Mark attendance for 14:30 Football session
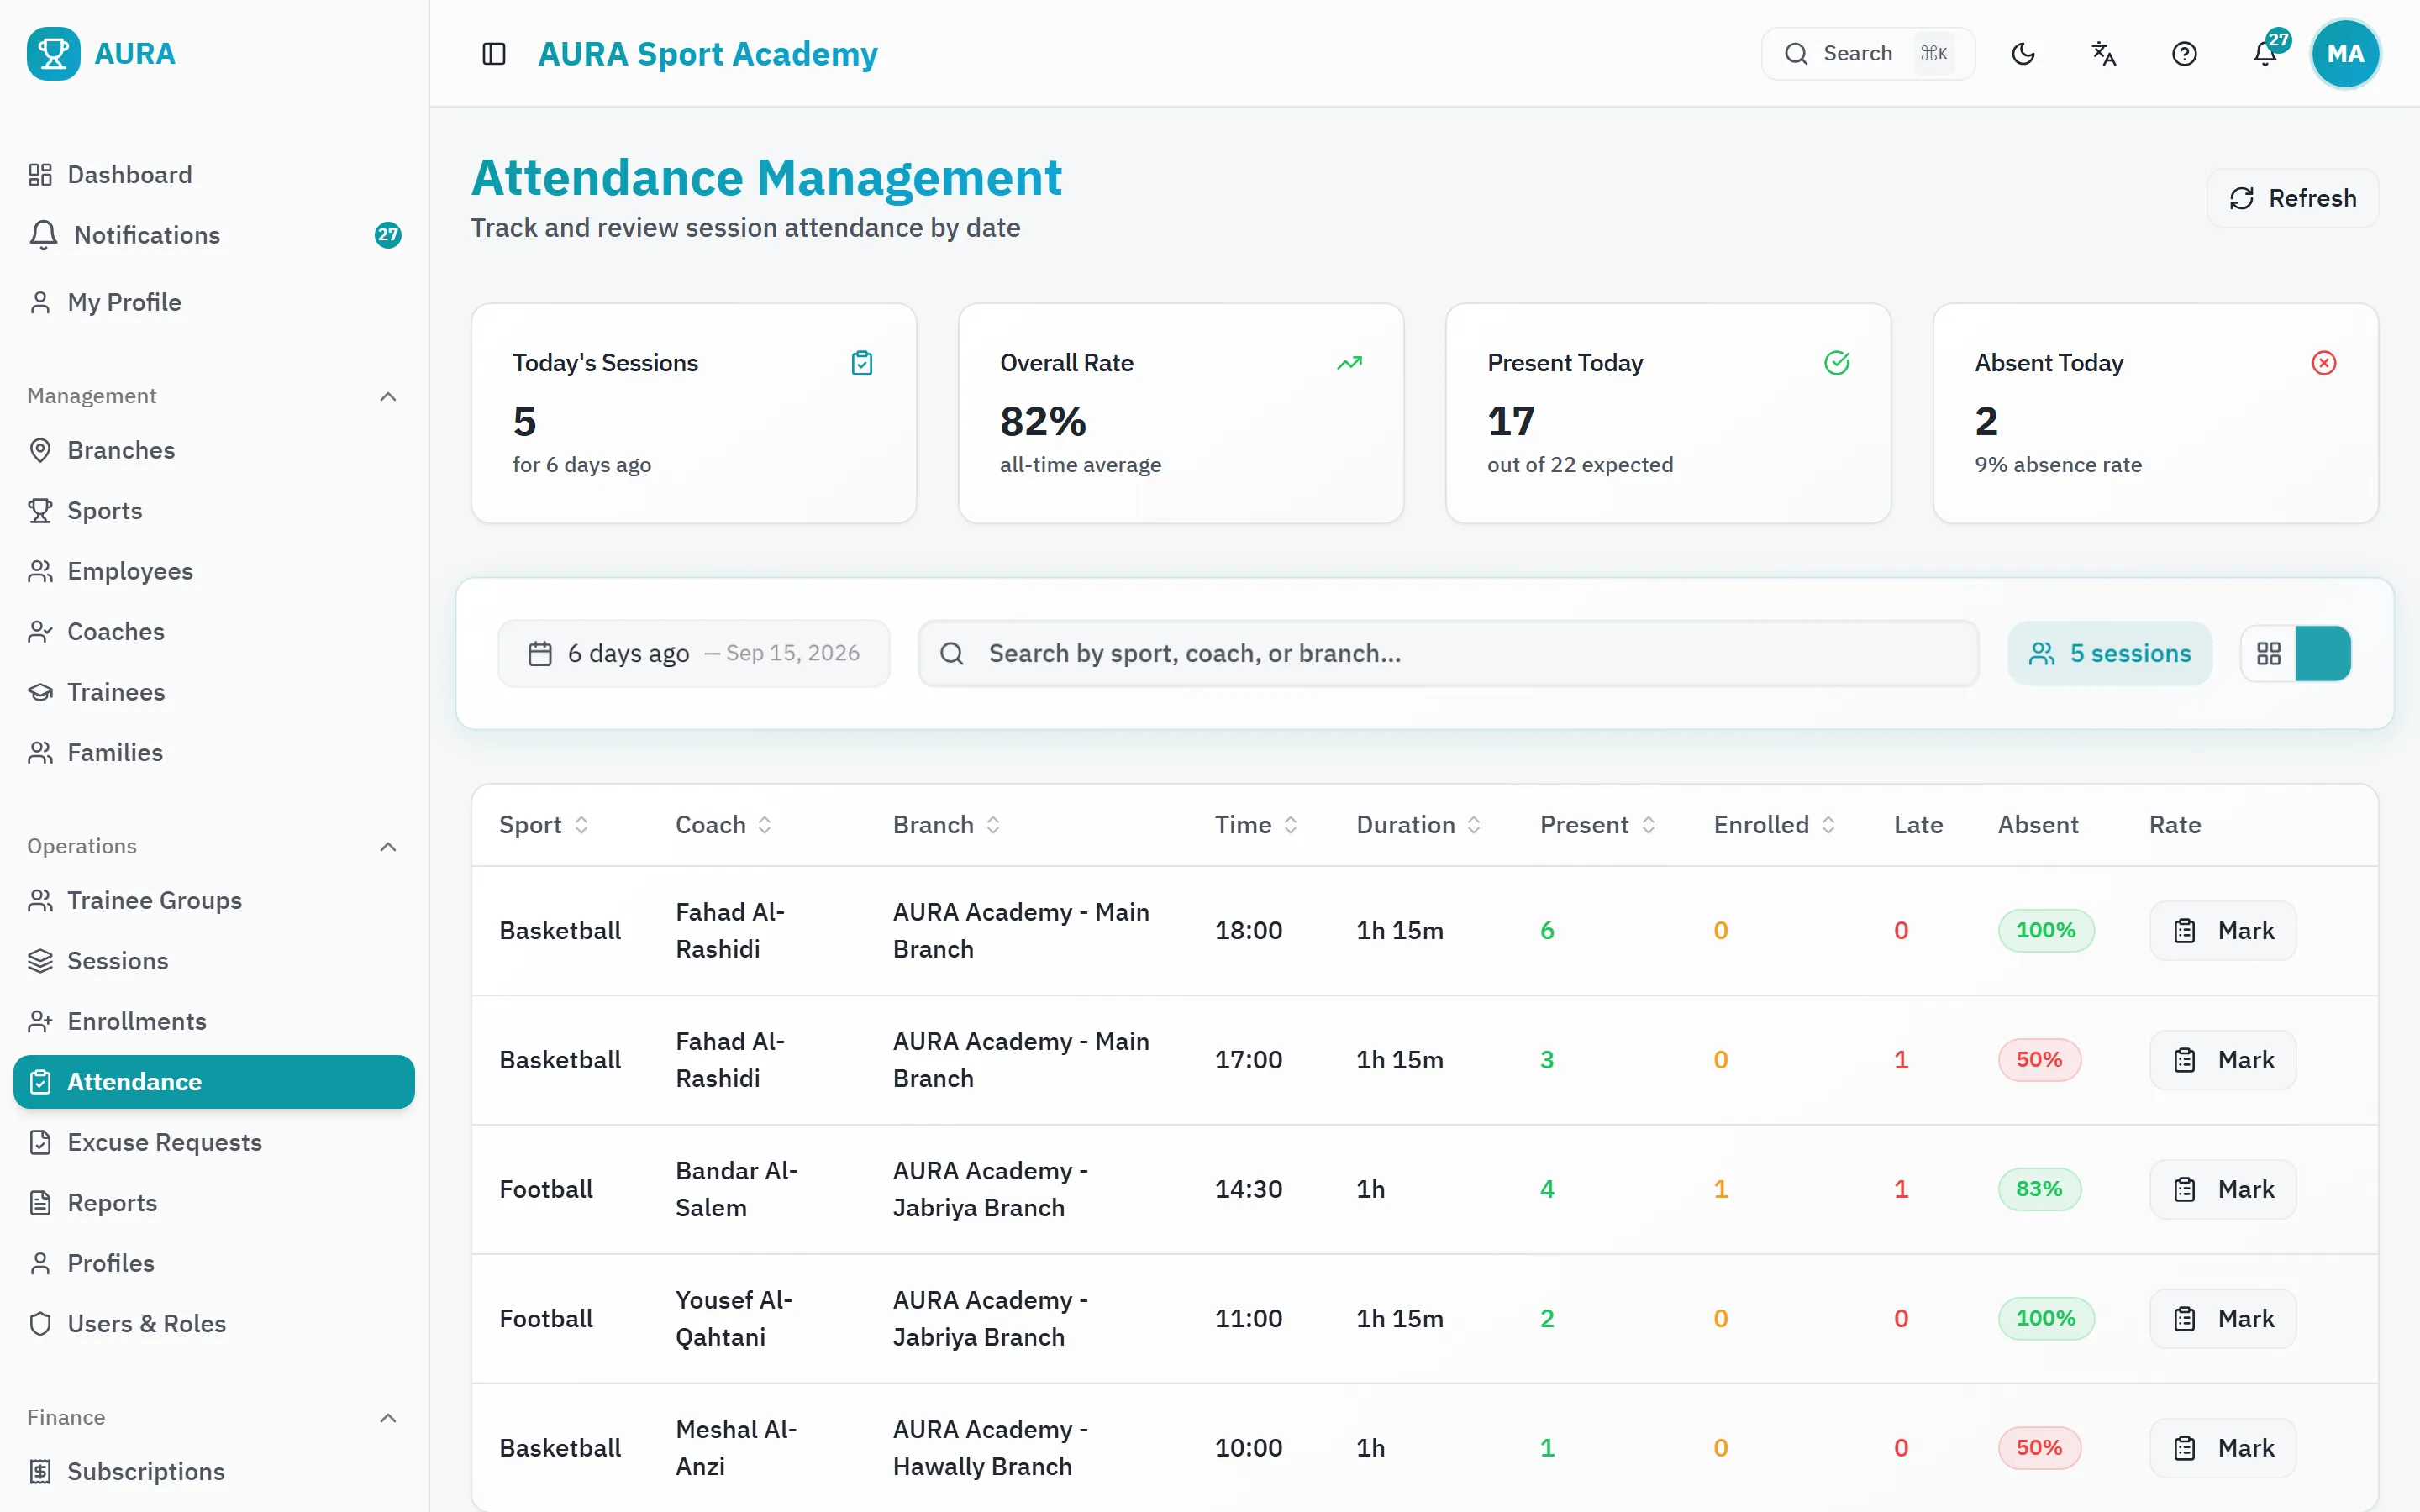 click(x=2222, y=1189)
